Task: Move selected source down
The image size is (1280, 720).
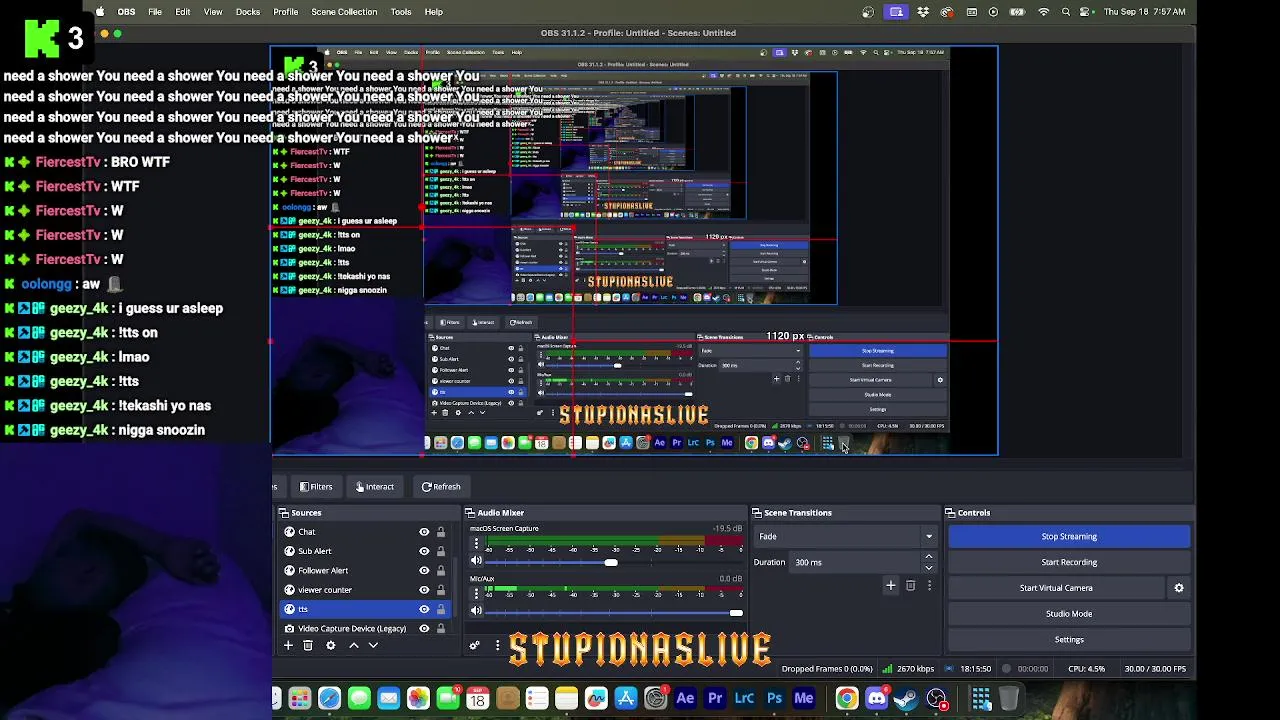Action: pos(374,646)
